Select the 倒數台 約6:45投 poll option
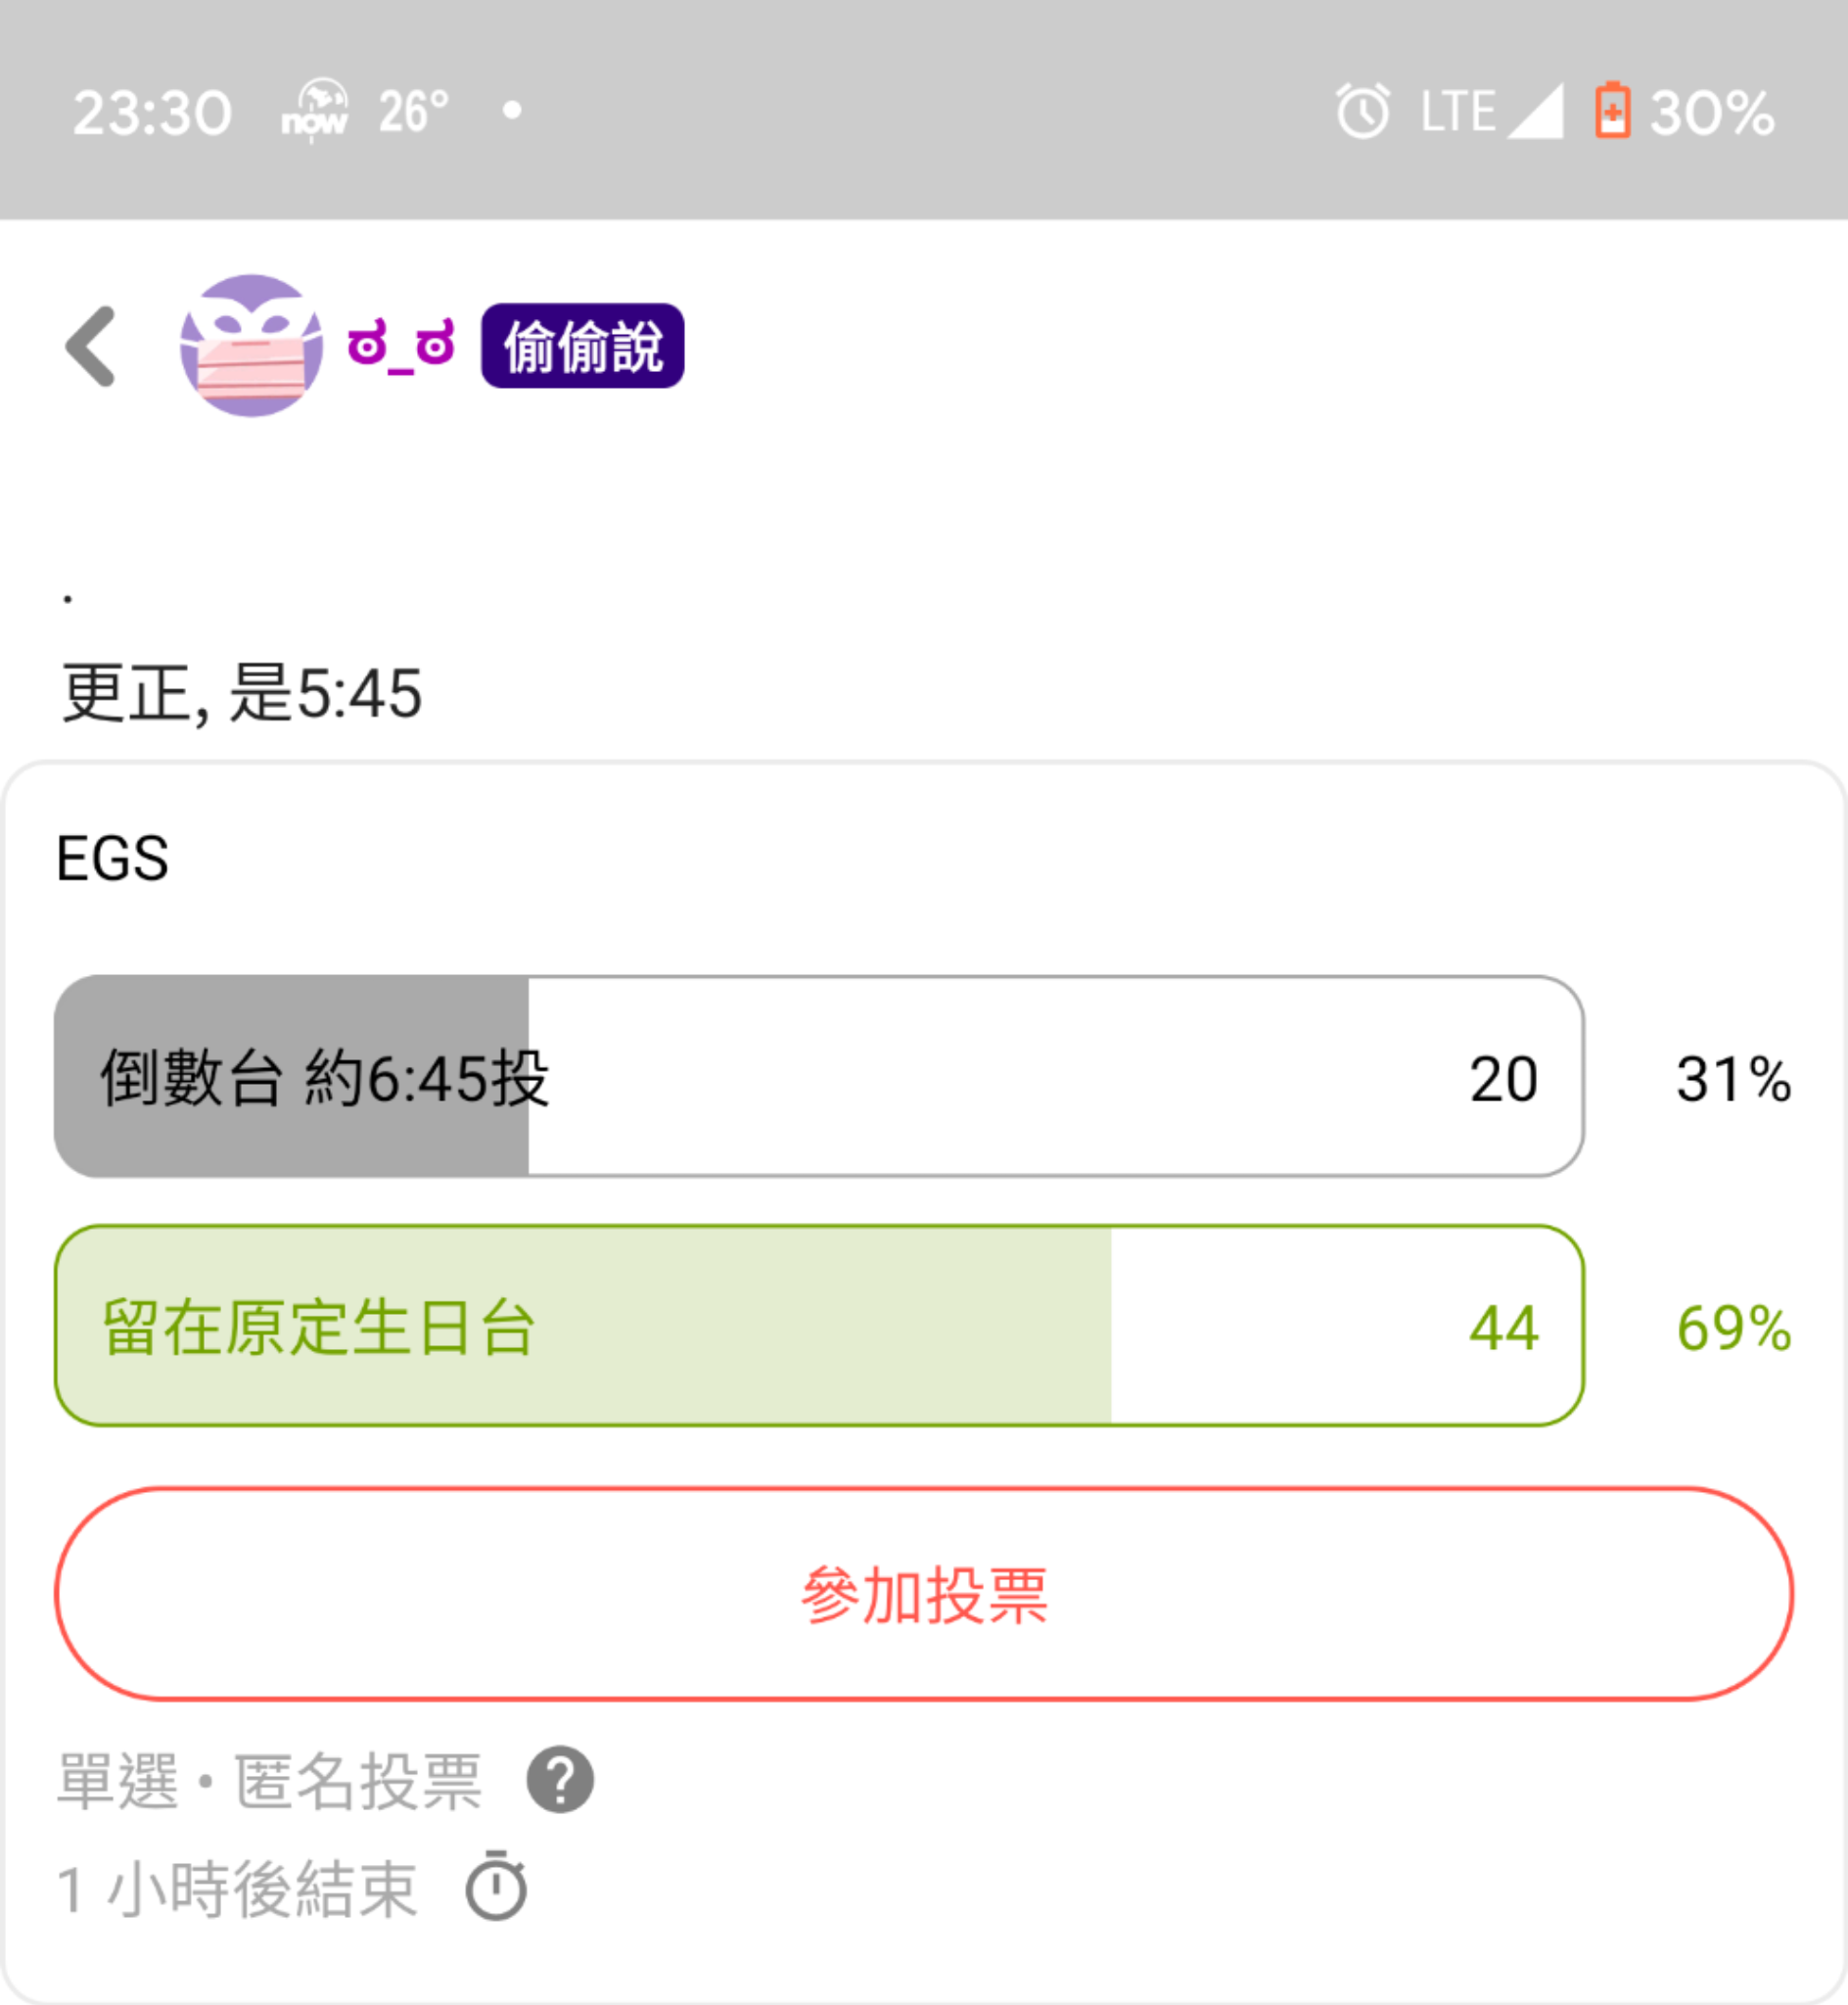 tap(819, 1077)
